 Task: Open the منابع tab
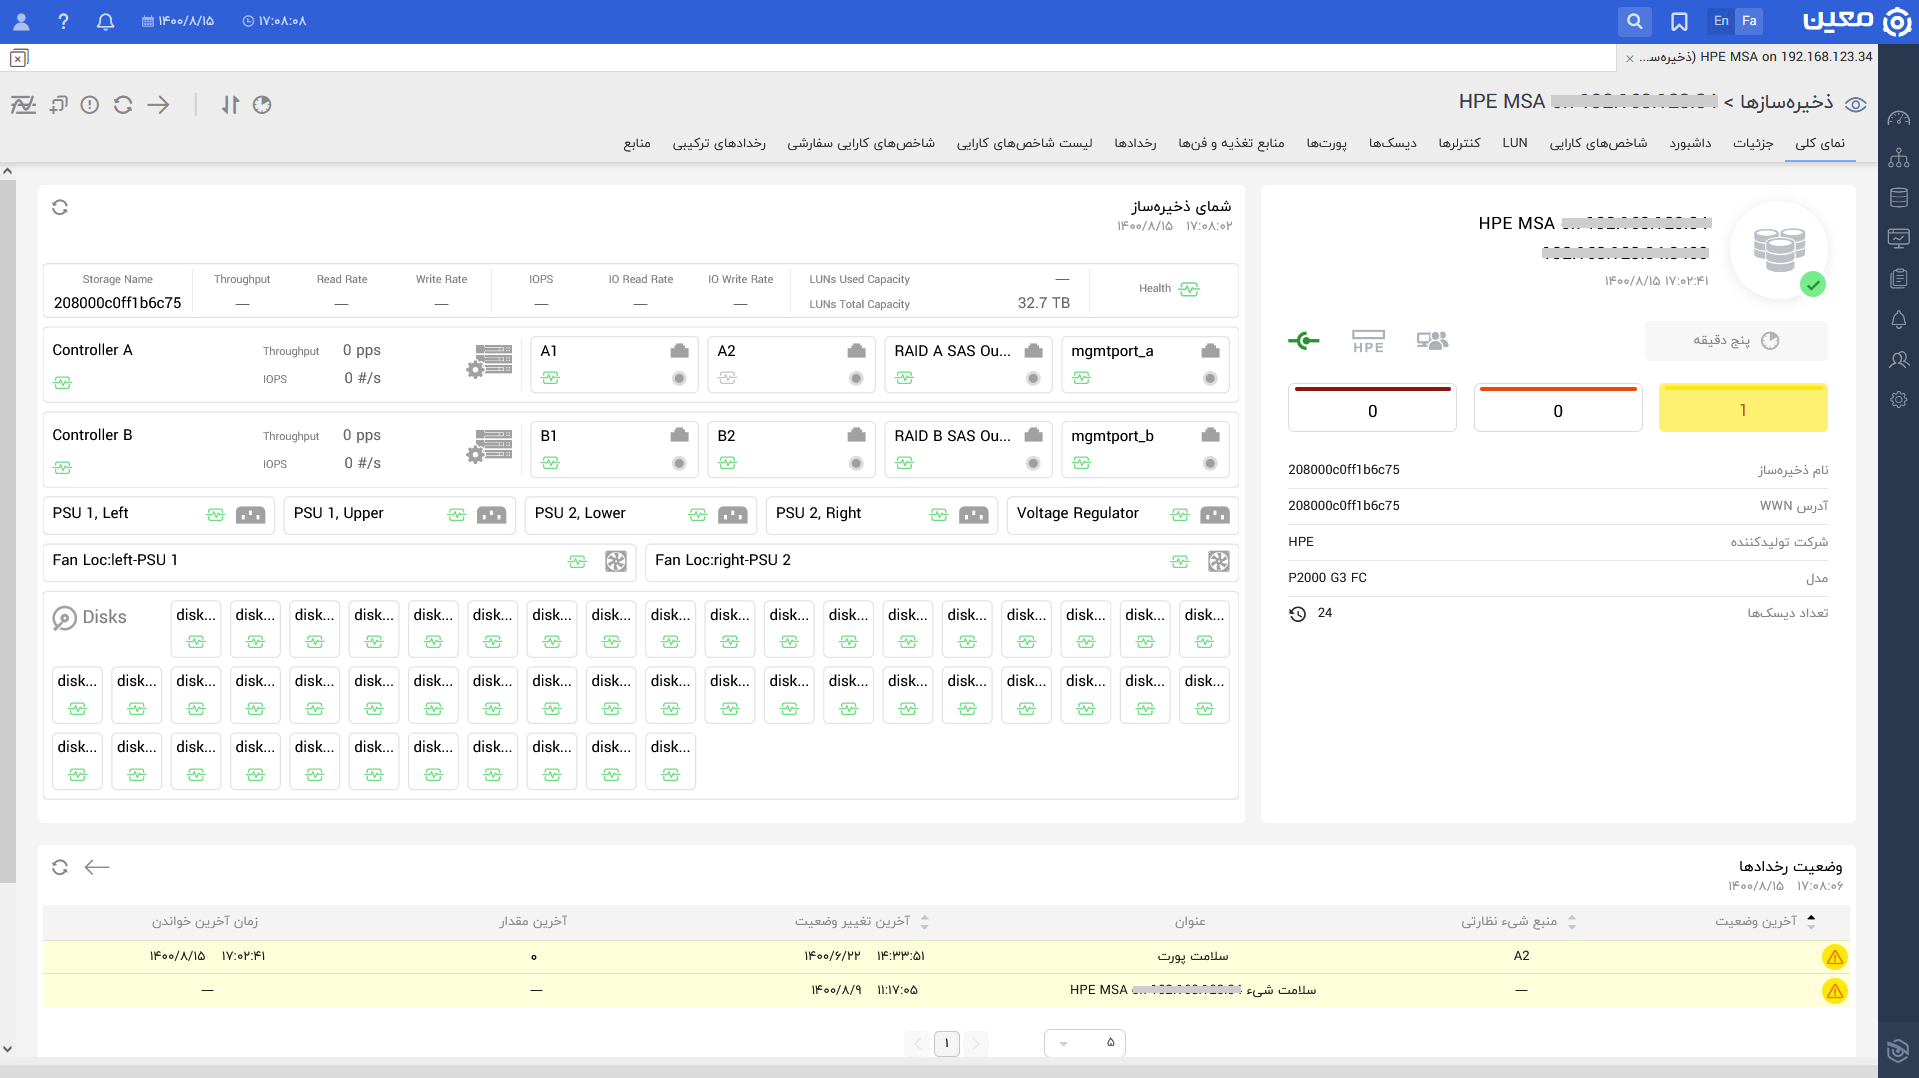pos(637,143)
